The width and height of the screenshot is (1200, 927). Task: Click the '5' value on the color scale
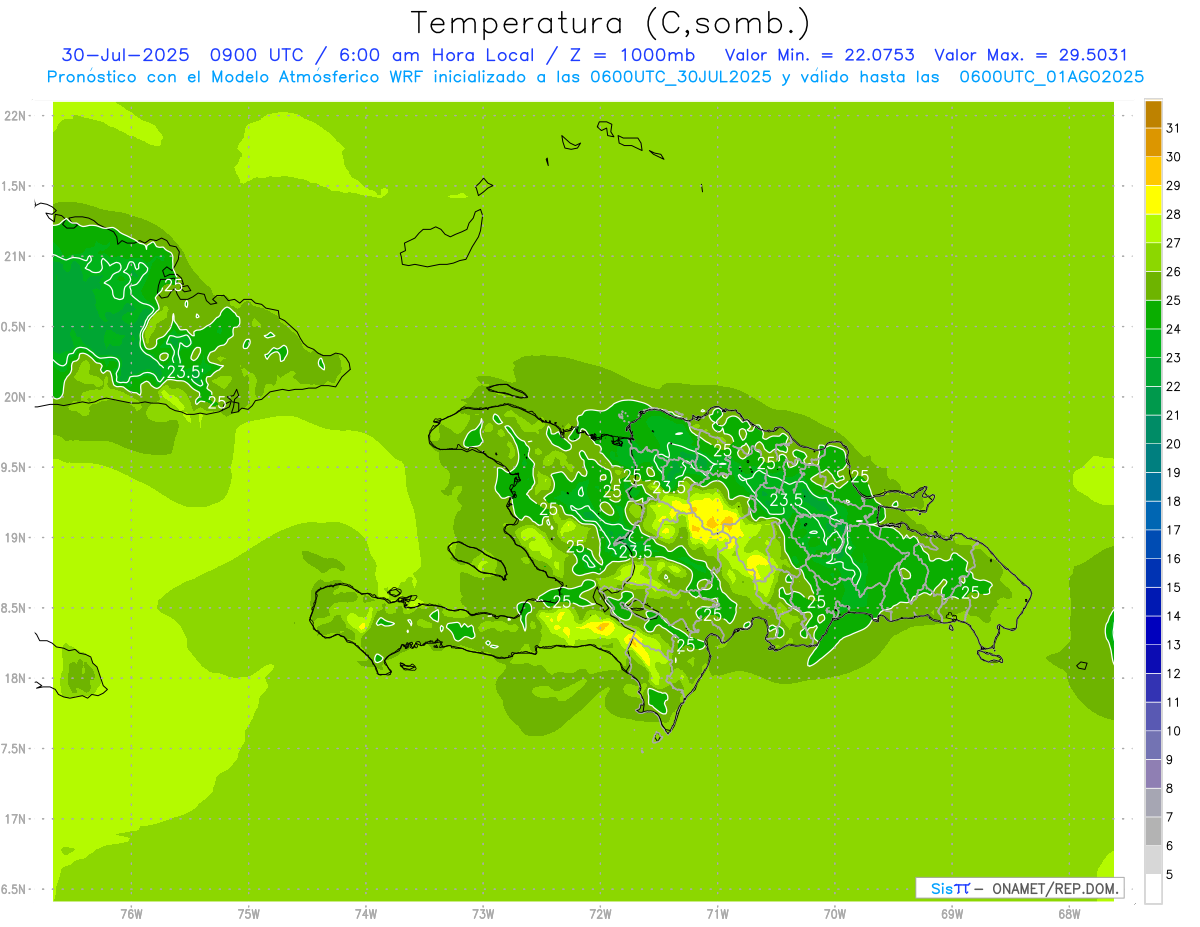[x=1169, y=875]
